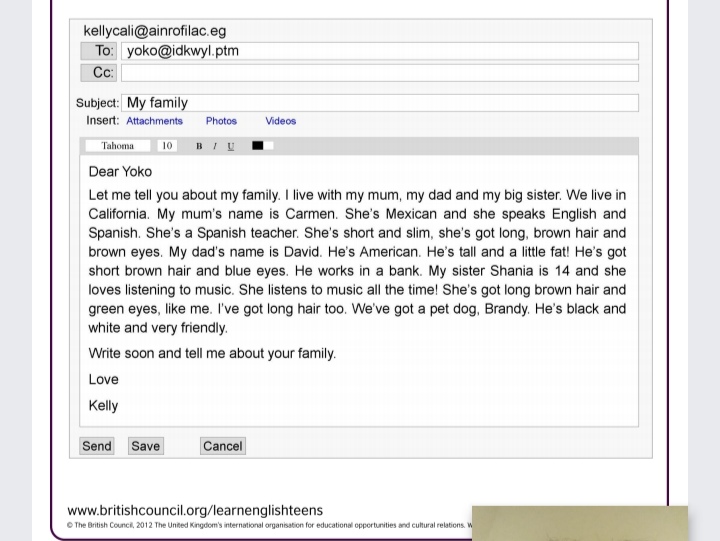Click the Attachments insert link

point(154,121)
